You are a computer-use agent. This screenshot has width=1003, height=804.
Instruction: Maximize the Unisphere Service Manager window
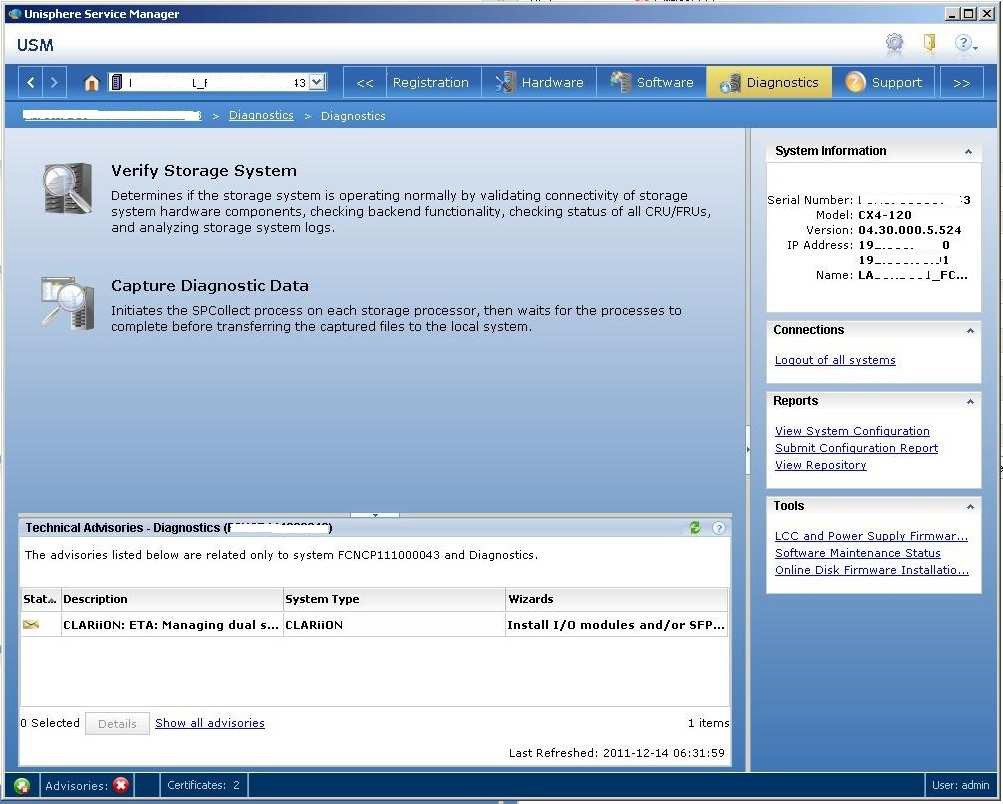969,13
